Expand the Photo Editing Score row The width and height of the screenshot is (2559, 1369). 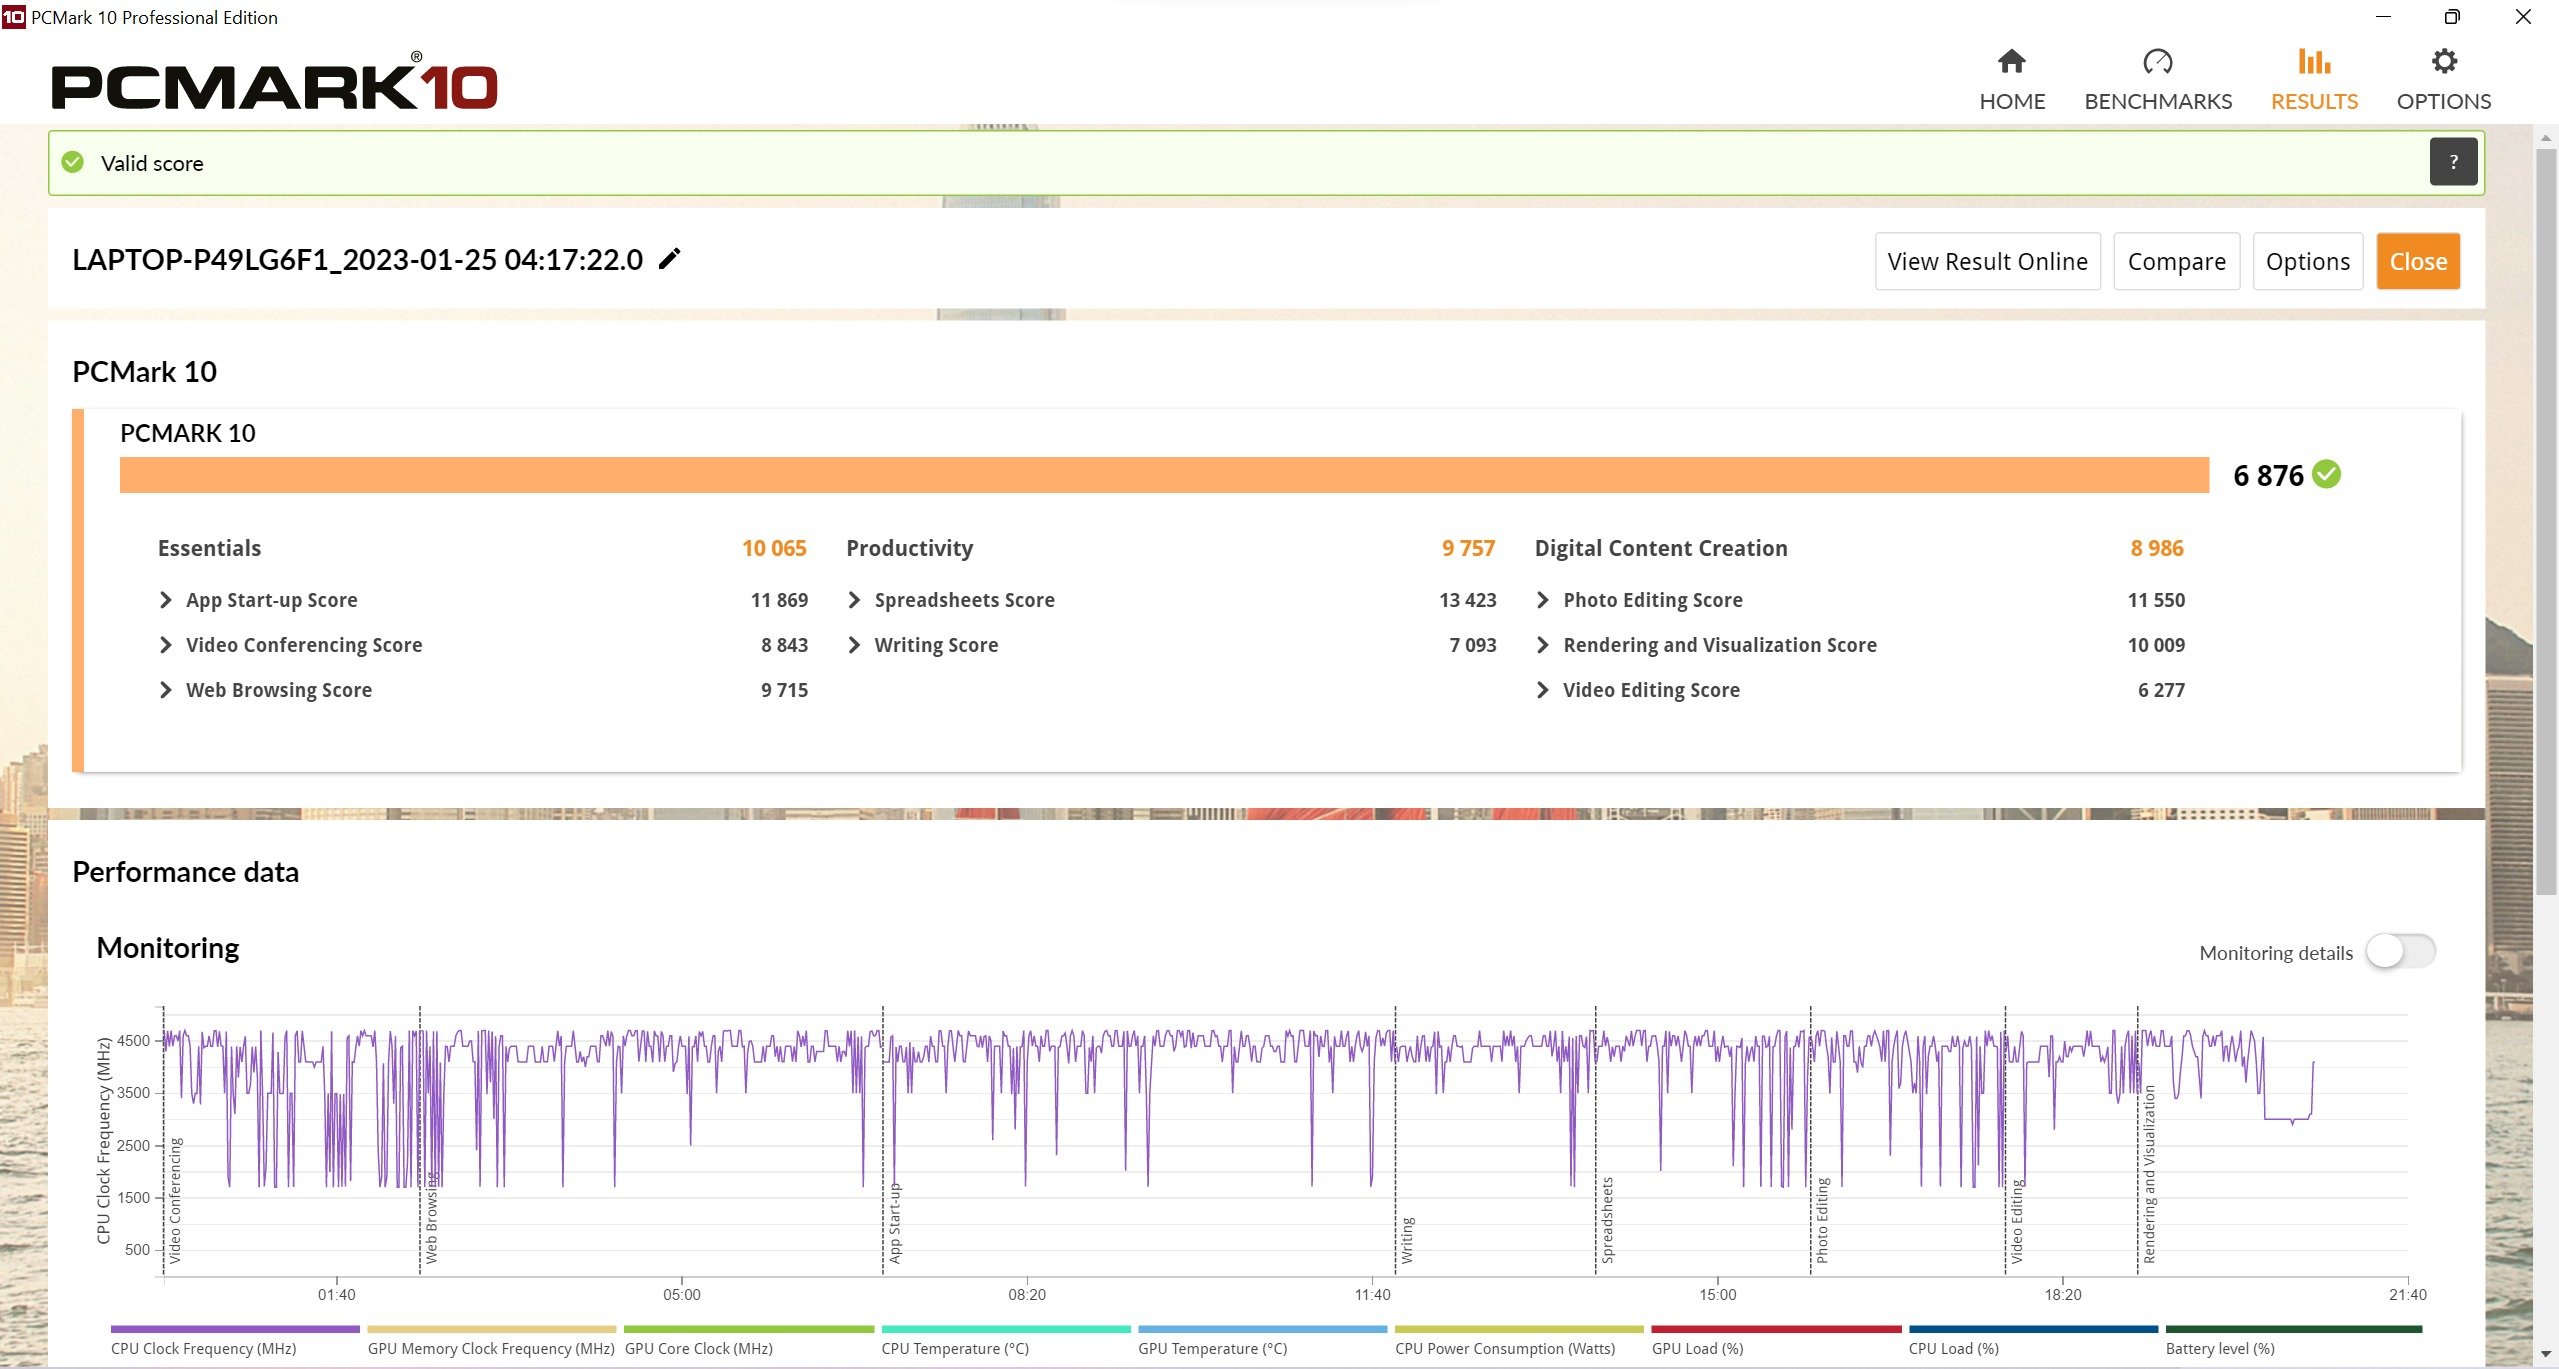[x=1540, y=599]
